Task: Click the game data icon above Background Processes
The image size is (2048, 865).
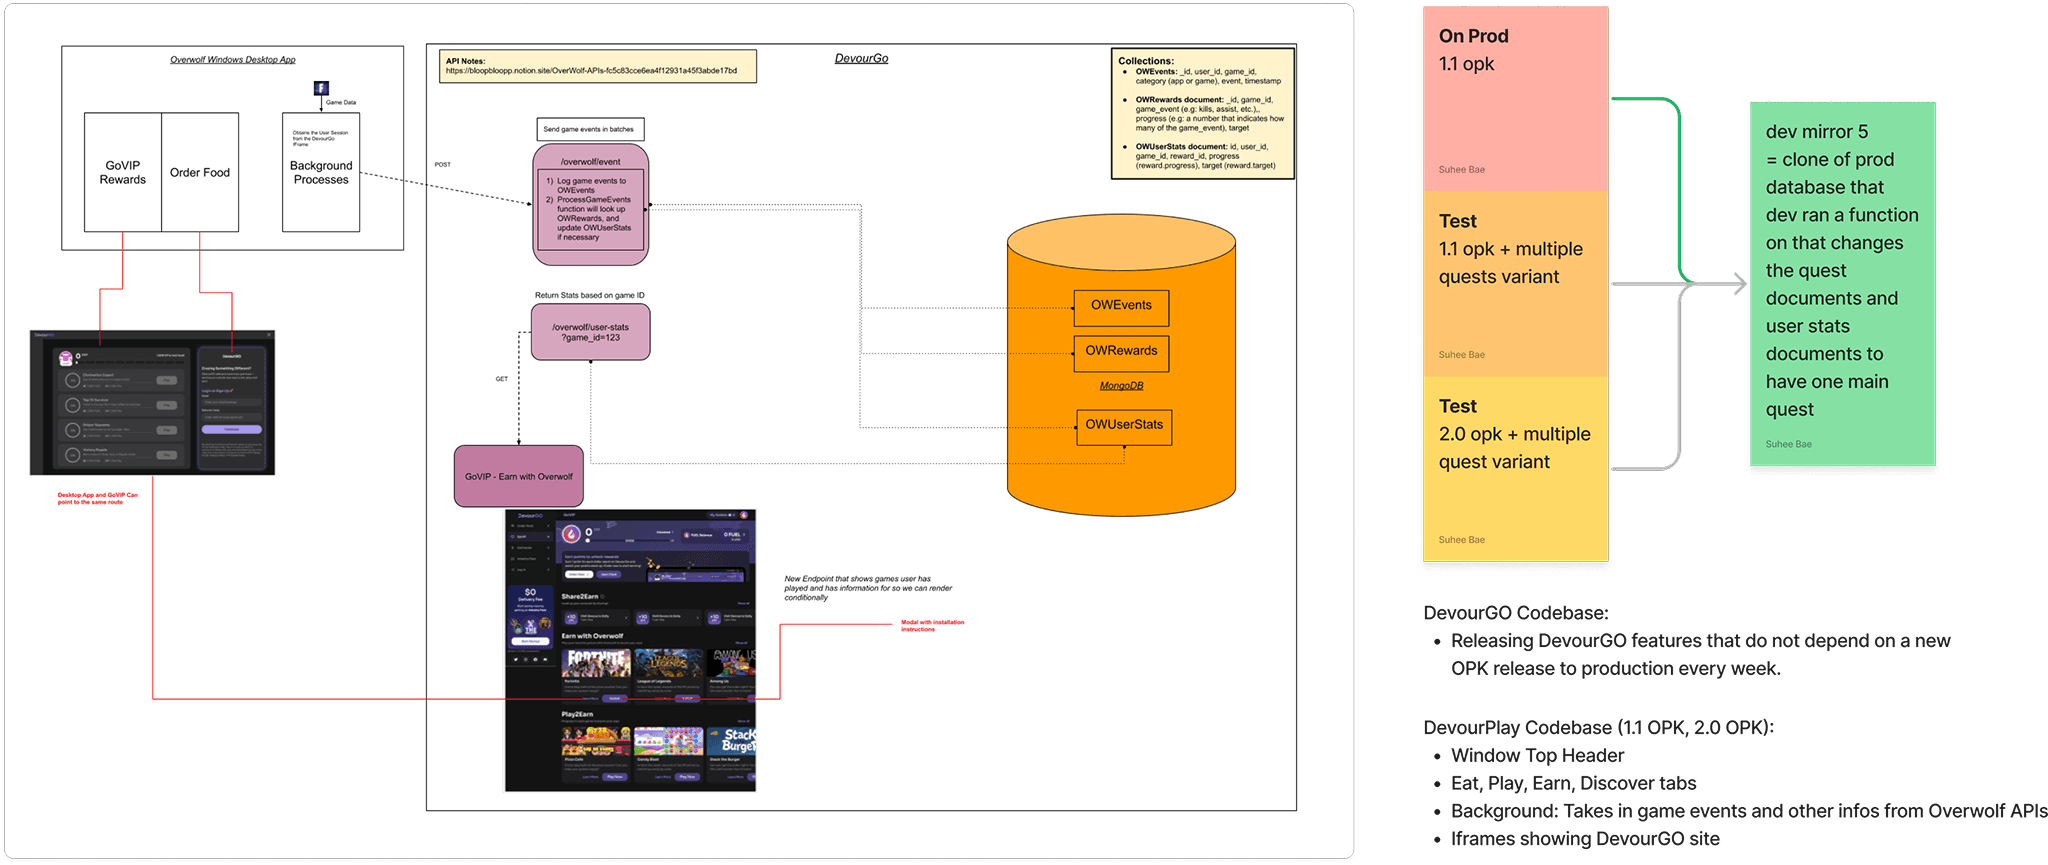Action: click(321, 88)
